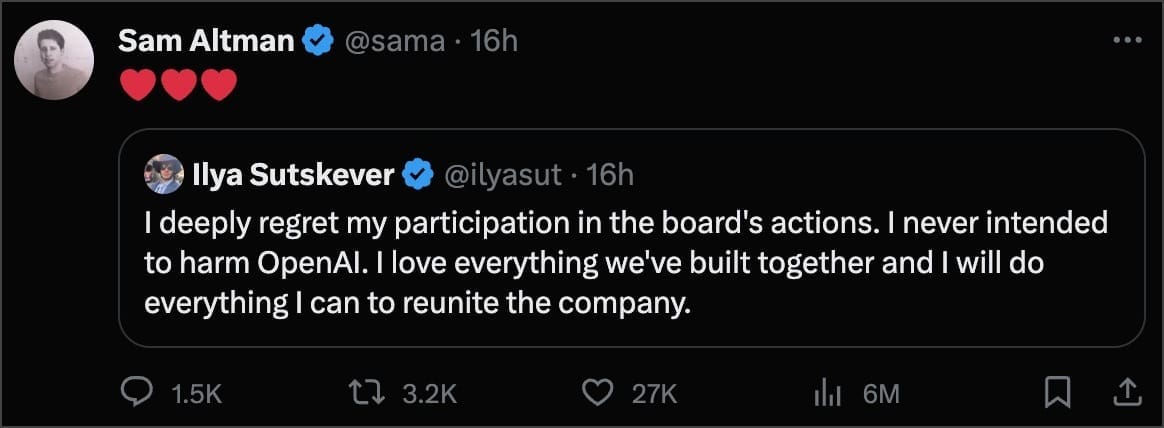This screenshot has width=1164, height=428.
Task: Click the share upload arrow icon
Action: 1125,392
